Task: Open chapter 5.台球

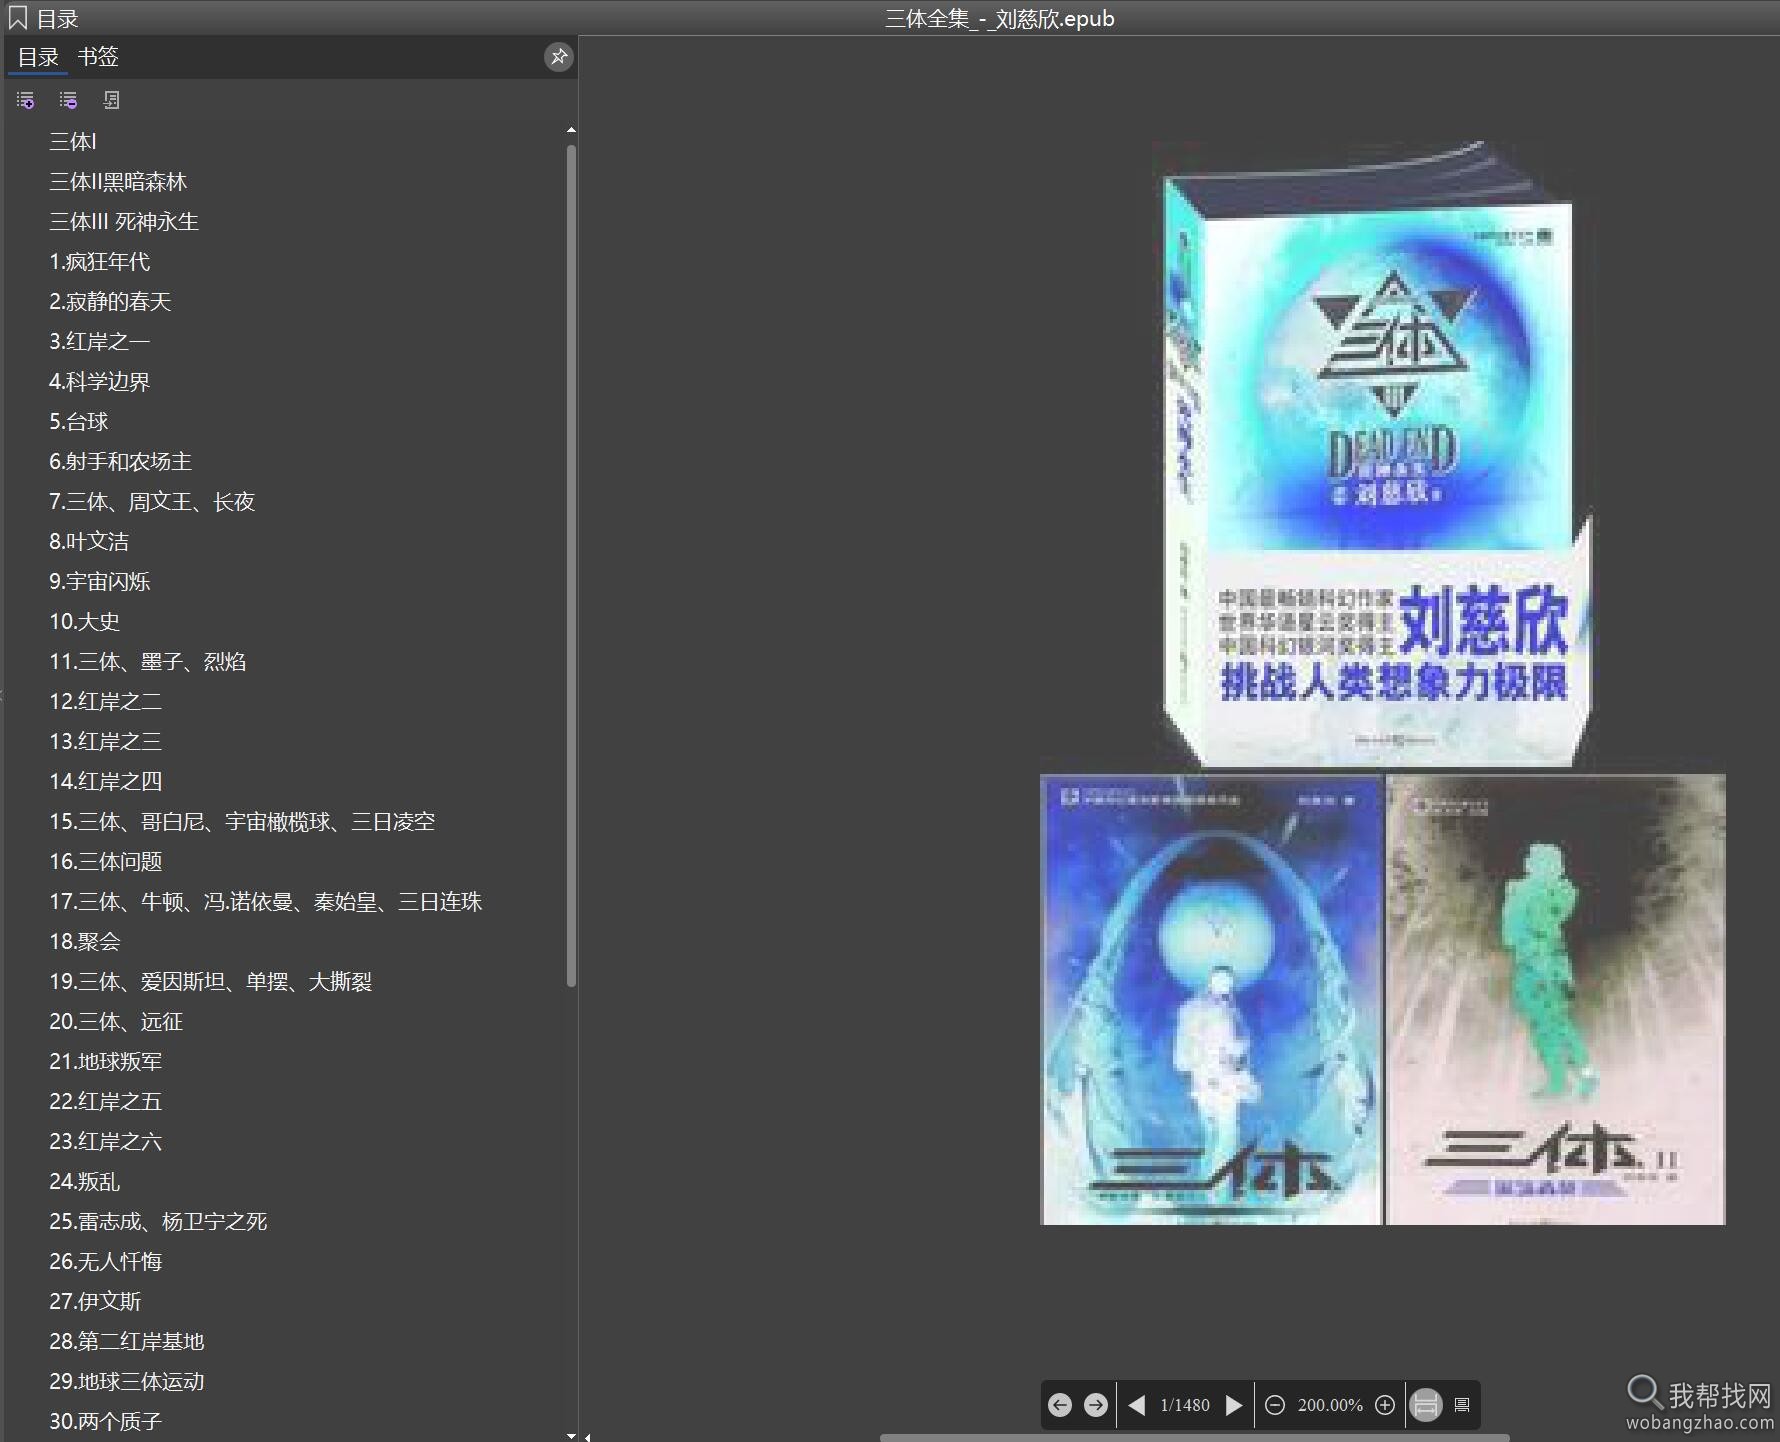Action: point(79,422)
